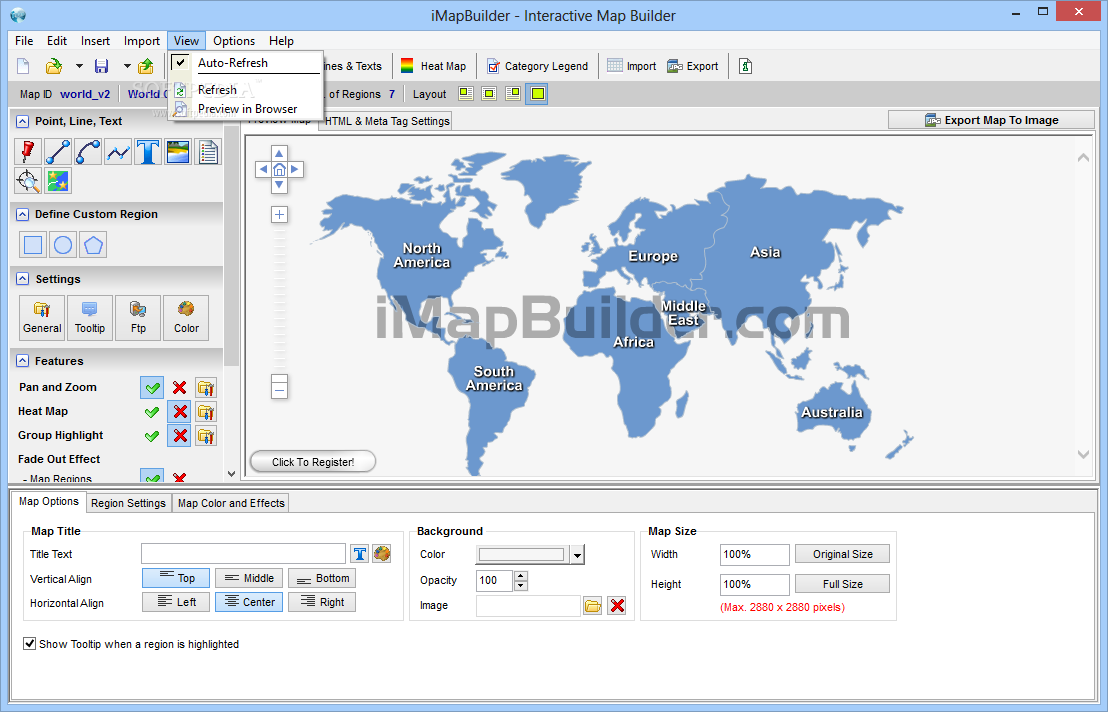This screenshot has height=712, width=1108.
Task: Toggle Show Tooltip when region highlighted
Action: (30, 643)
